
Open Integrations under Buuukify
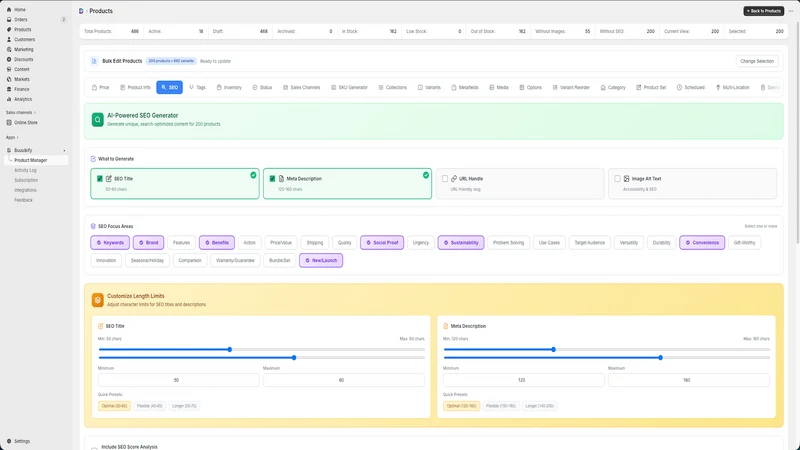coord(25,190)
